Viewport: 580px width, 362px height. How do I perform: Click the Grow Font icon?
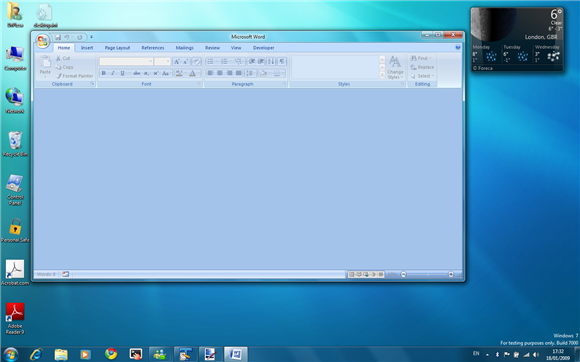177,61
